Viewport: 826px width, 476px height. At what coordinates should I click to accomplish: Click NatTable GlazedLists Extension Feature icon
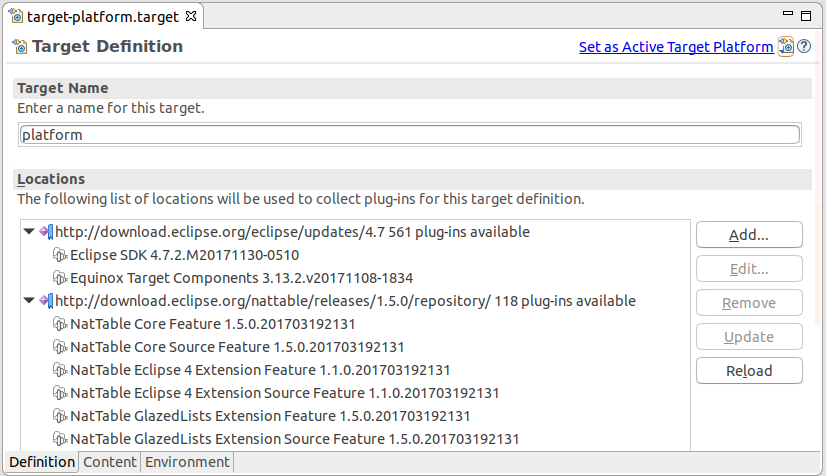(x=60, y=416)
